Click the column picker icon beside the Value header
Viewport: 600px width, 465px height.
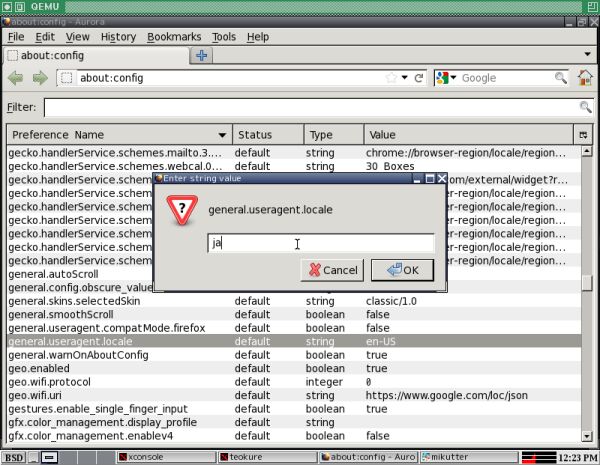(x=583, y=135)
